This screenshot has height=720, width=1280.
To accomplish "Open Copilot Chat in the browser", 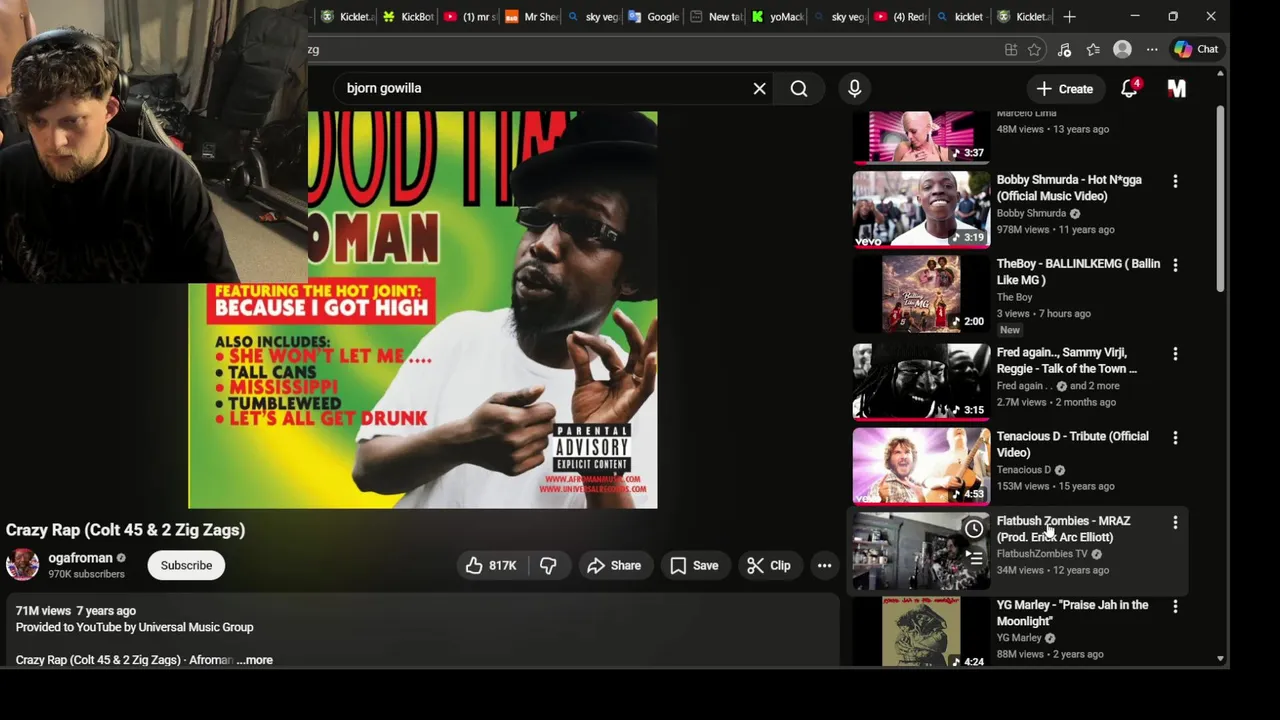I will pos(1197,49).
